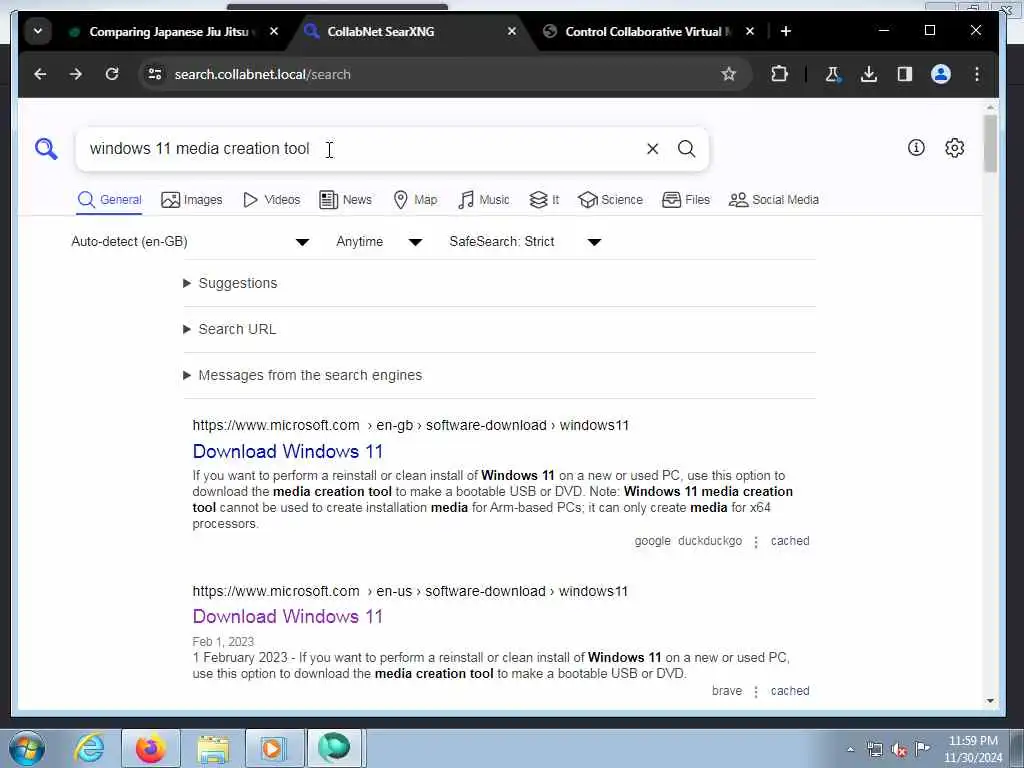This screenshot has height=768, width=1024.
Task: Open second Download Windows 11 result (en-us)
Action: (287, 616)
